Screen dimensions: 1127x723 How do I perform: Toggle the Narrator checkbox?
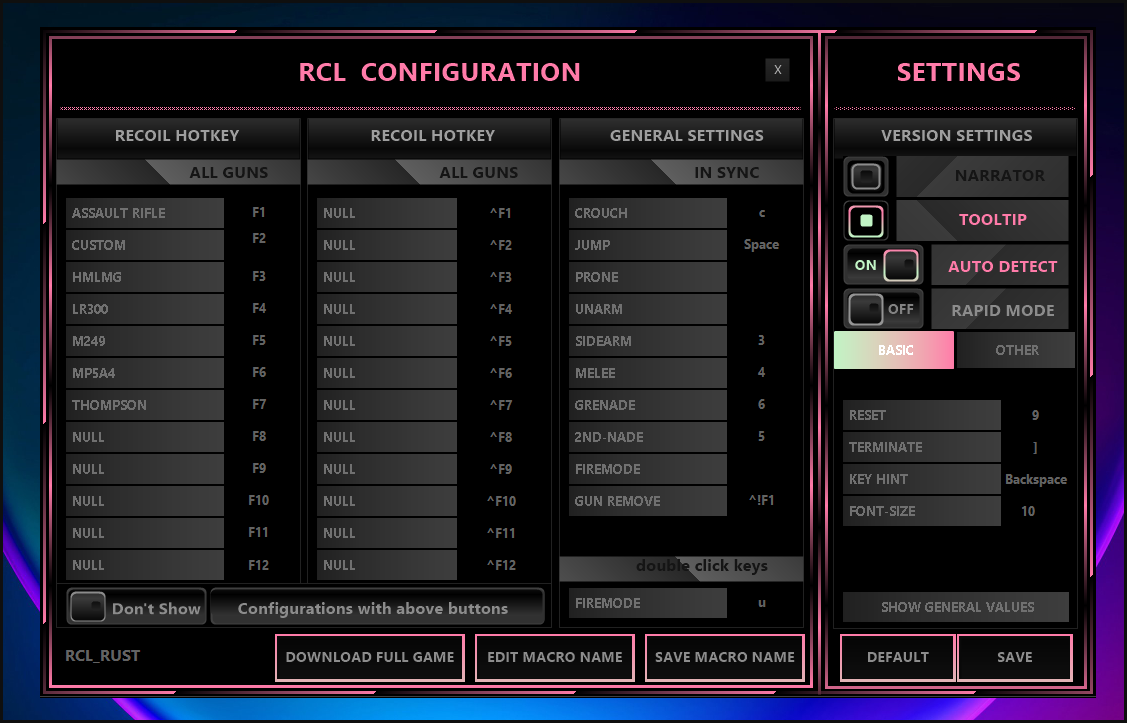point(867,177)
